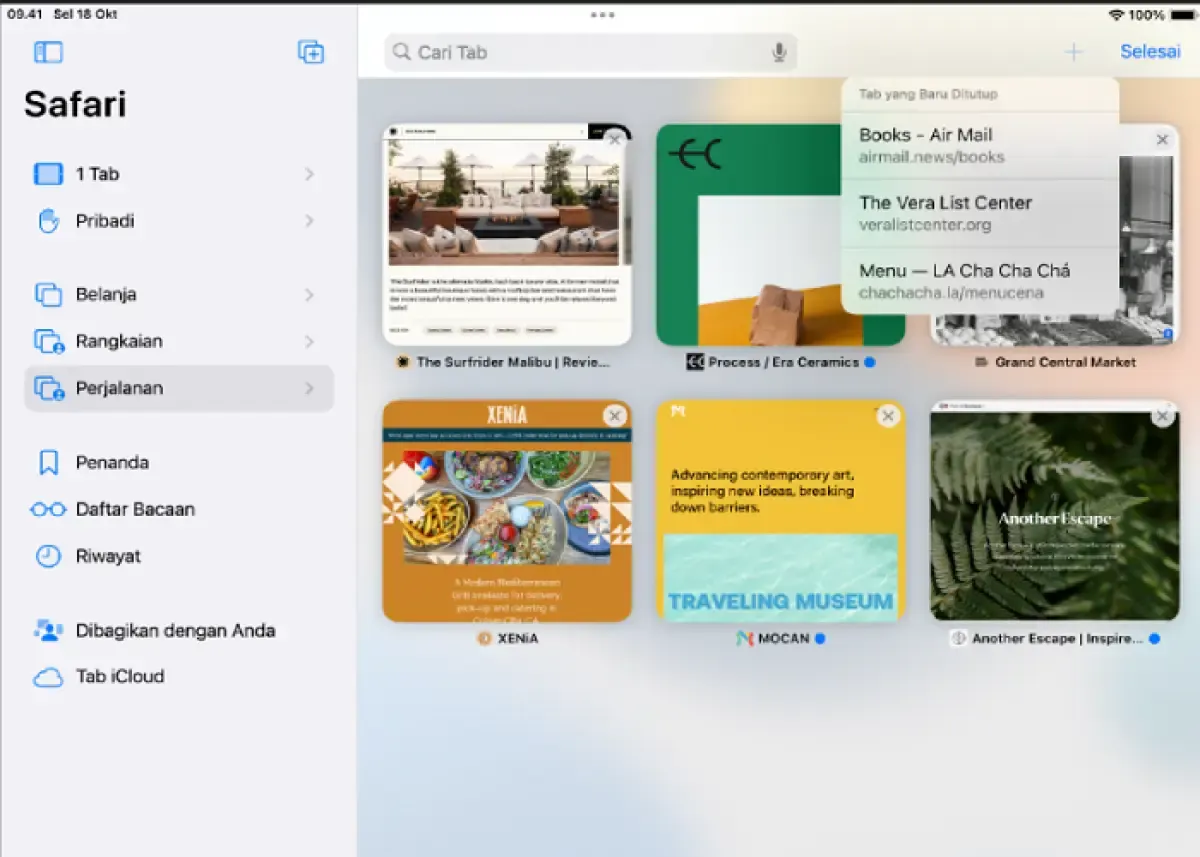Open the XENiA tab thumbnail
The height and width of the screenshot is (857, 1200).
[507, 511]
